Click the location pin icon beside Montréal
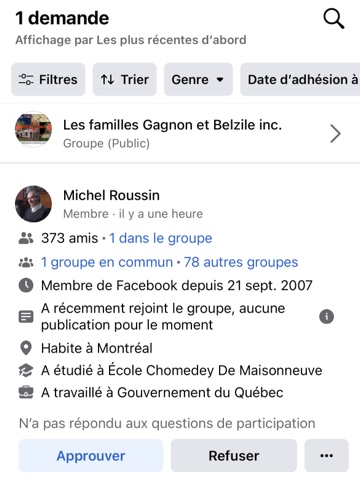The height and width of the screenshot is (492, 360). (26, 348)
